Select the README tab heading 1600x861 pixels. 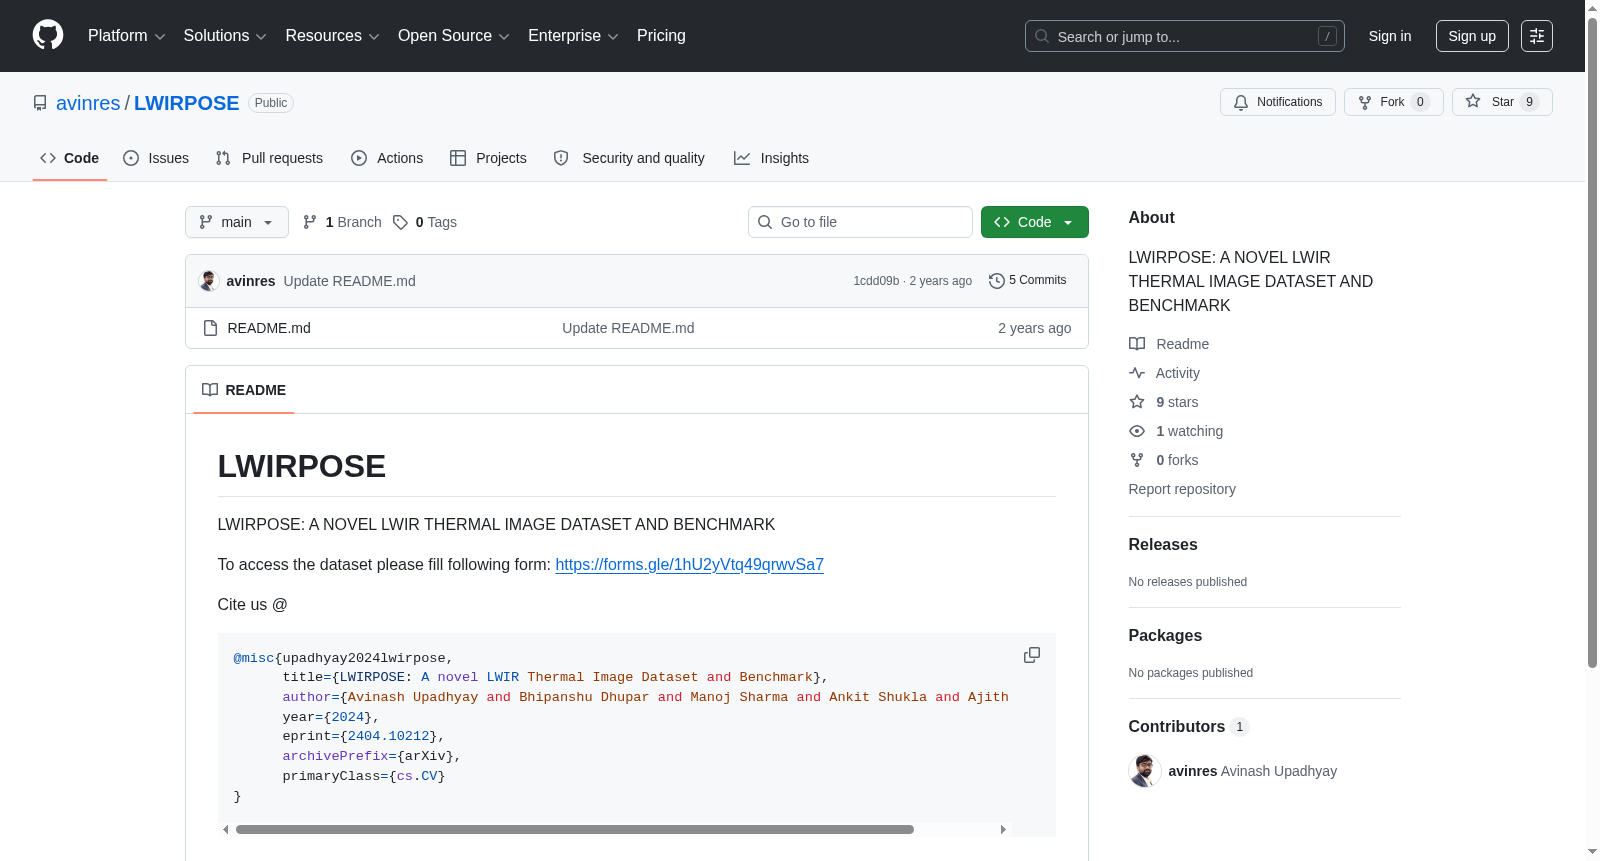pos(244,390)
